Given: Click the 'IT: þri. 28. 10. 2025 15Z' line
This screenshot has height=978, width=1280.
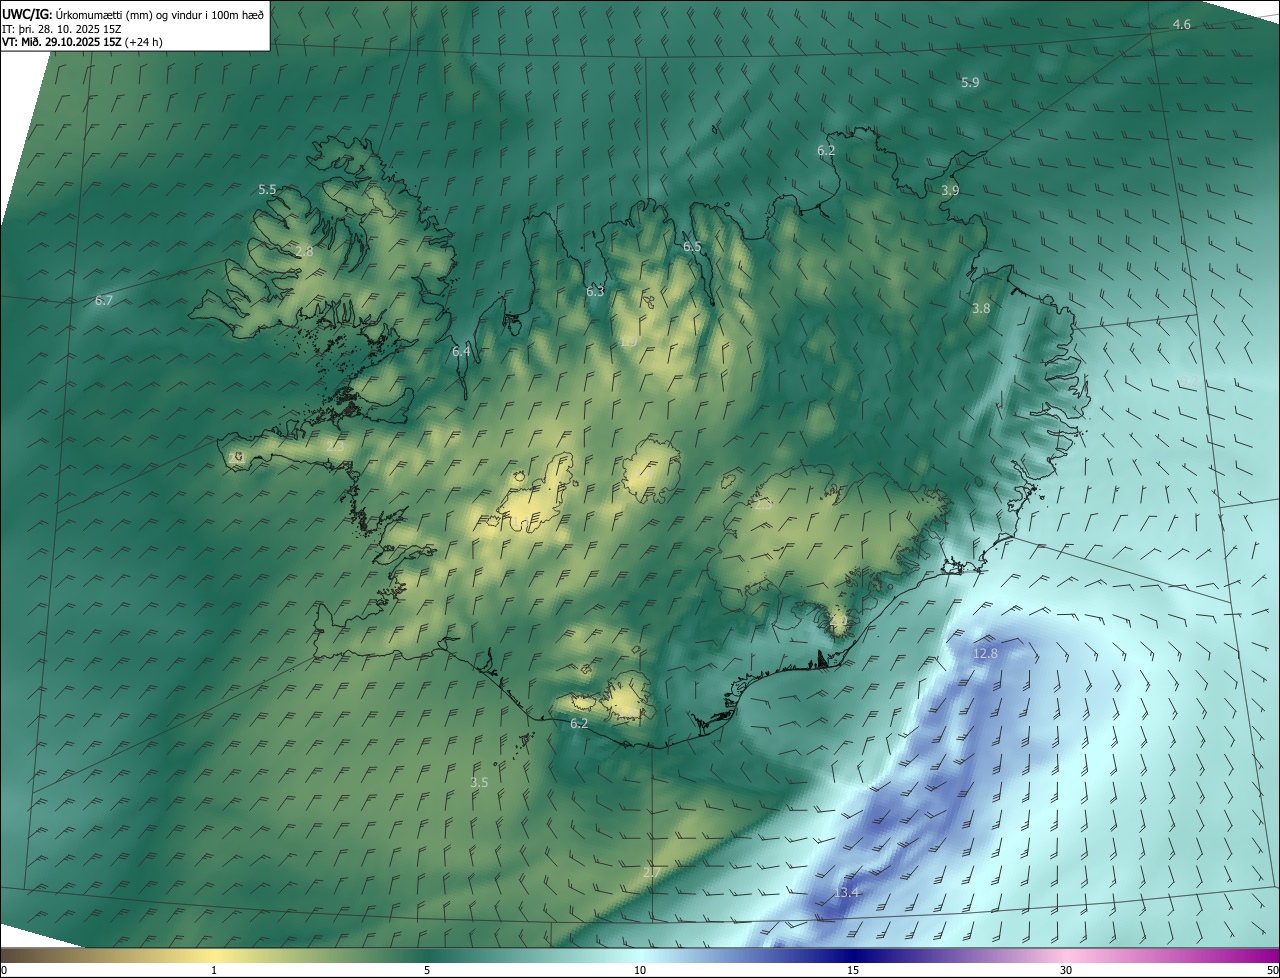Looking at the screenshot, I should (x=62, y=28).
